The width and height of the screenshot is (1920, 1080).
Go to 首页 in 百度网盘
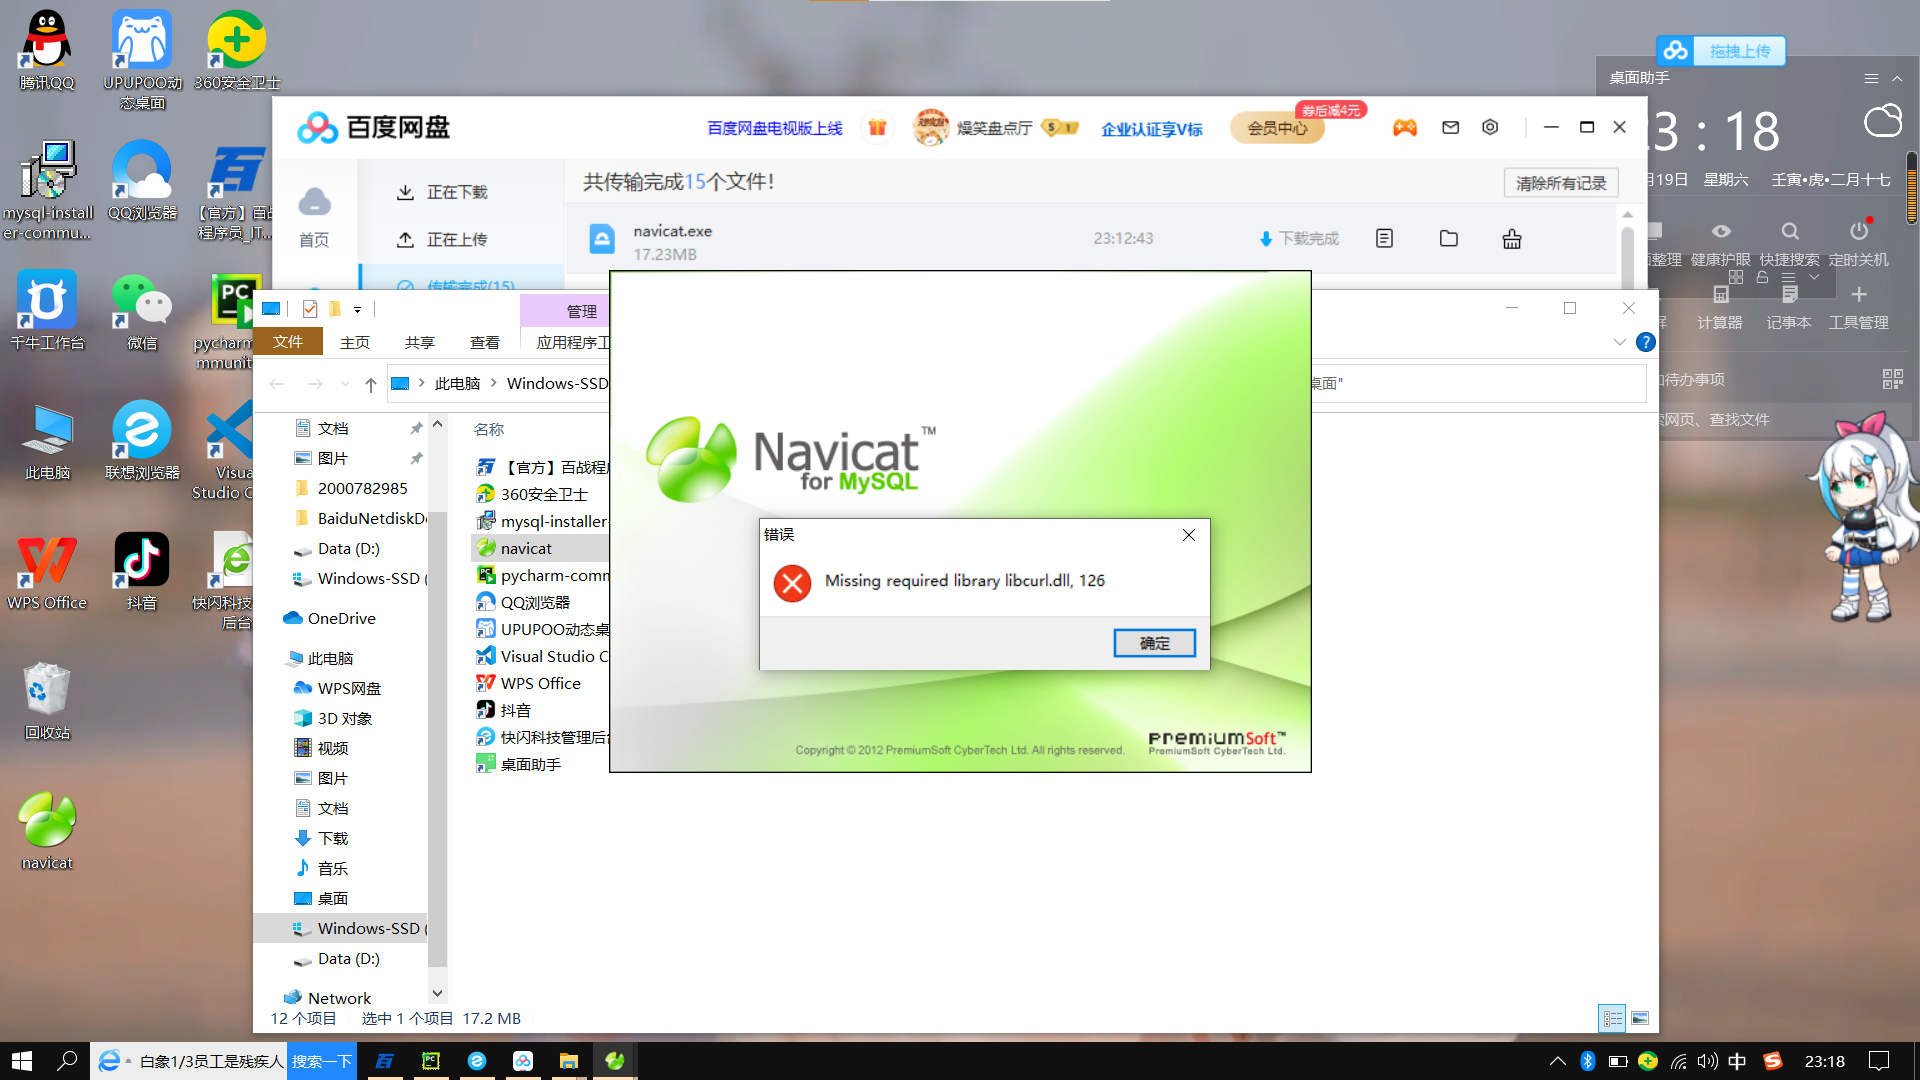pos(314,217)
